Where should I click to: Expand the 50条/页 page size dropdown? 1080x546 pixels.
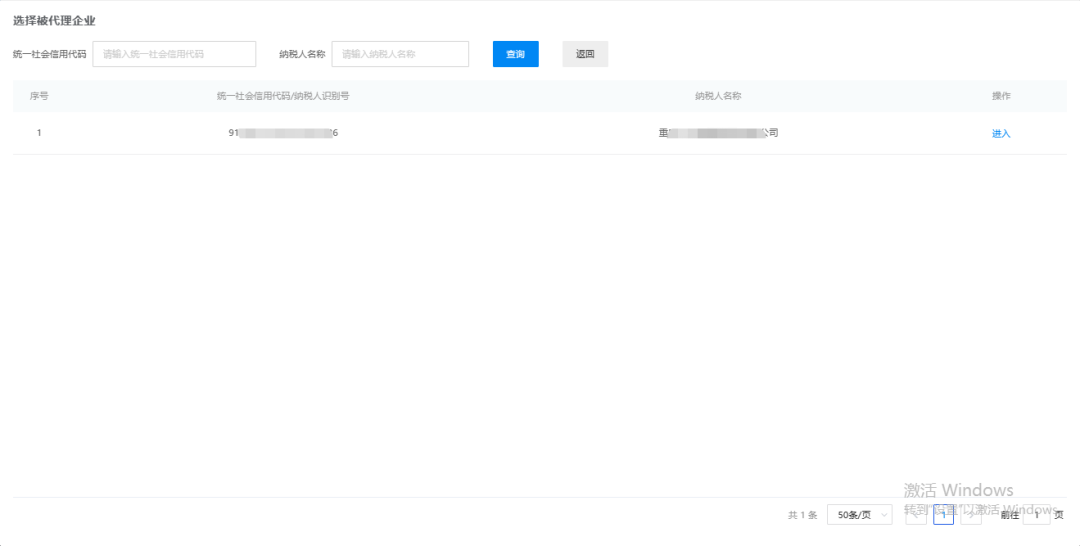pyautogui.click(x=859, y=515)
